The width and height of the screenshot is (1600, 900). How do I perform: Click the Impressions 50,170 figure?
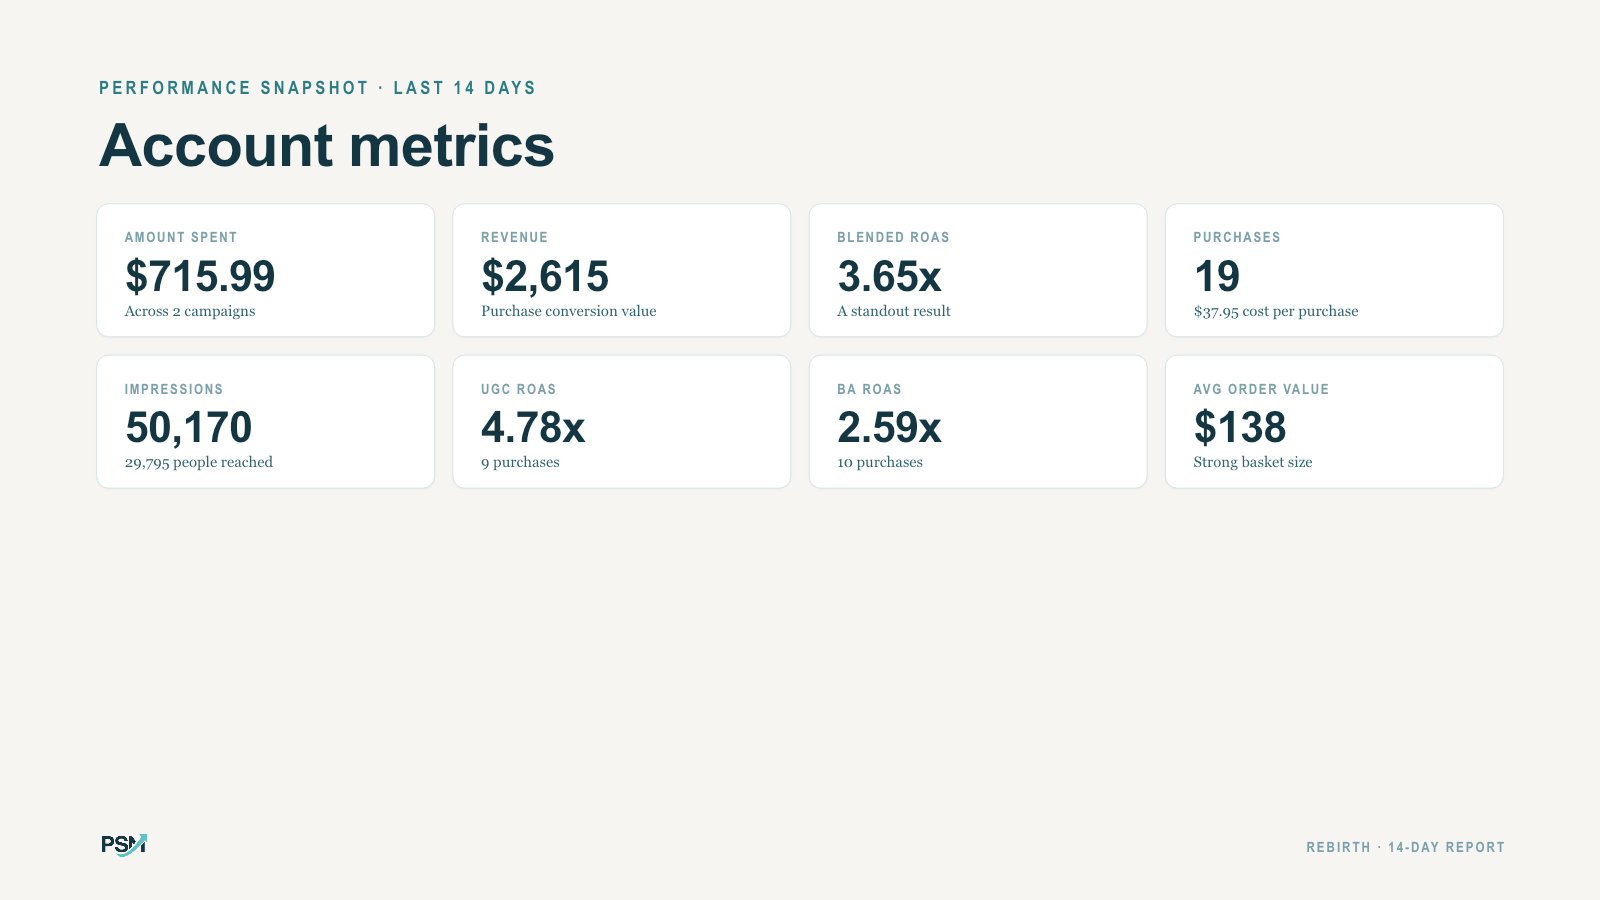click(189, 427)
